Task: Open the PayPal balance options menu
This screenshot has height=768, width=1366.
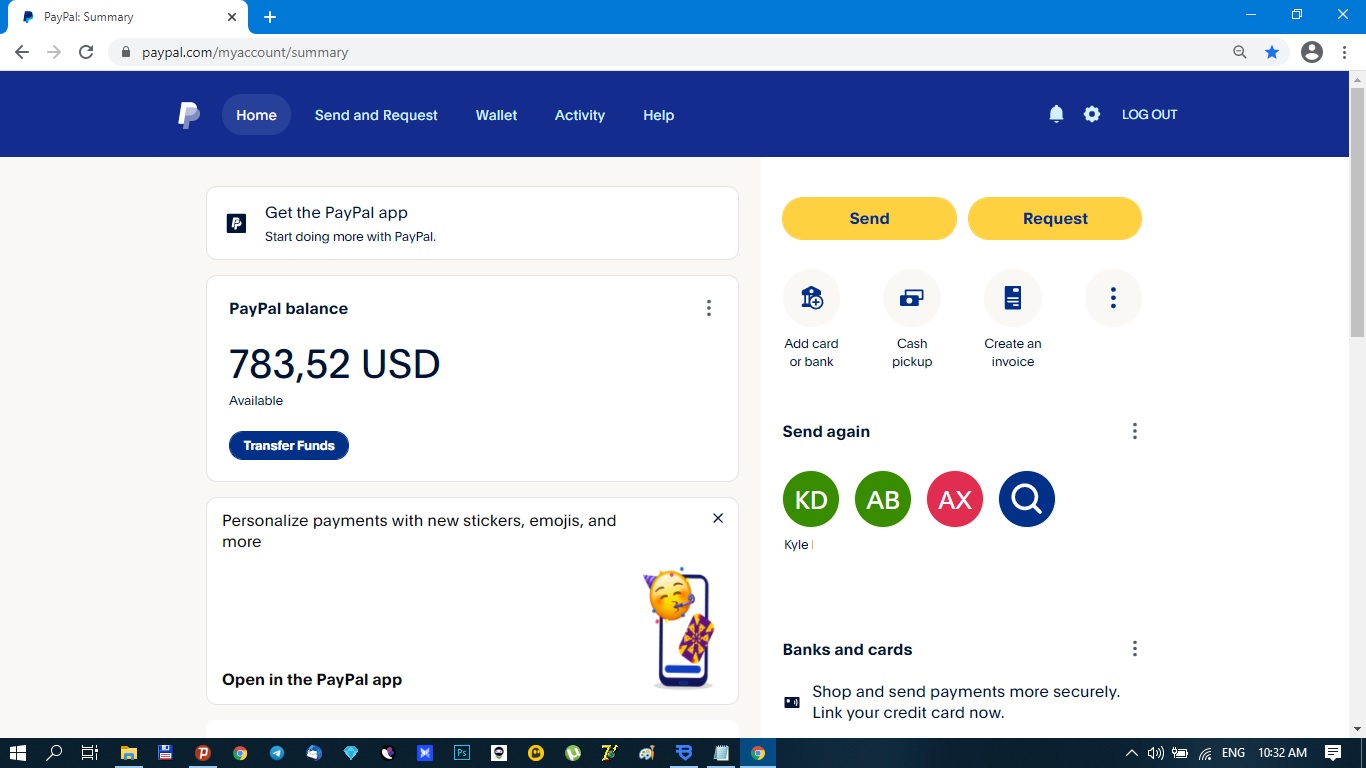Action: tap(709, 308)
